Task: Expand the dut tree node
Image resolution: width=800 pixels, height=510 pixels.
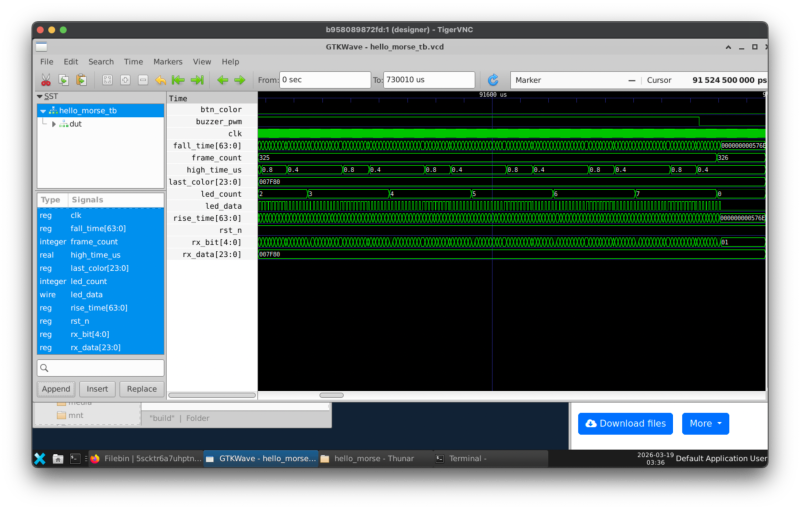Action: [x=54, y=124]
